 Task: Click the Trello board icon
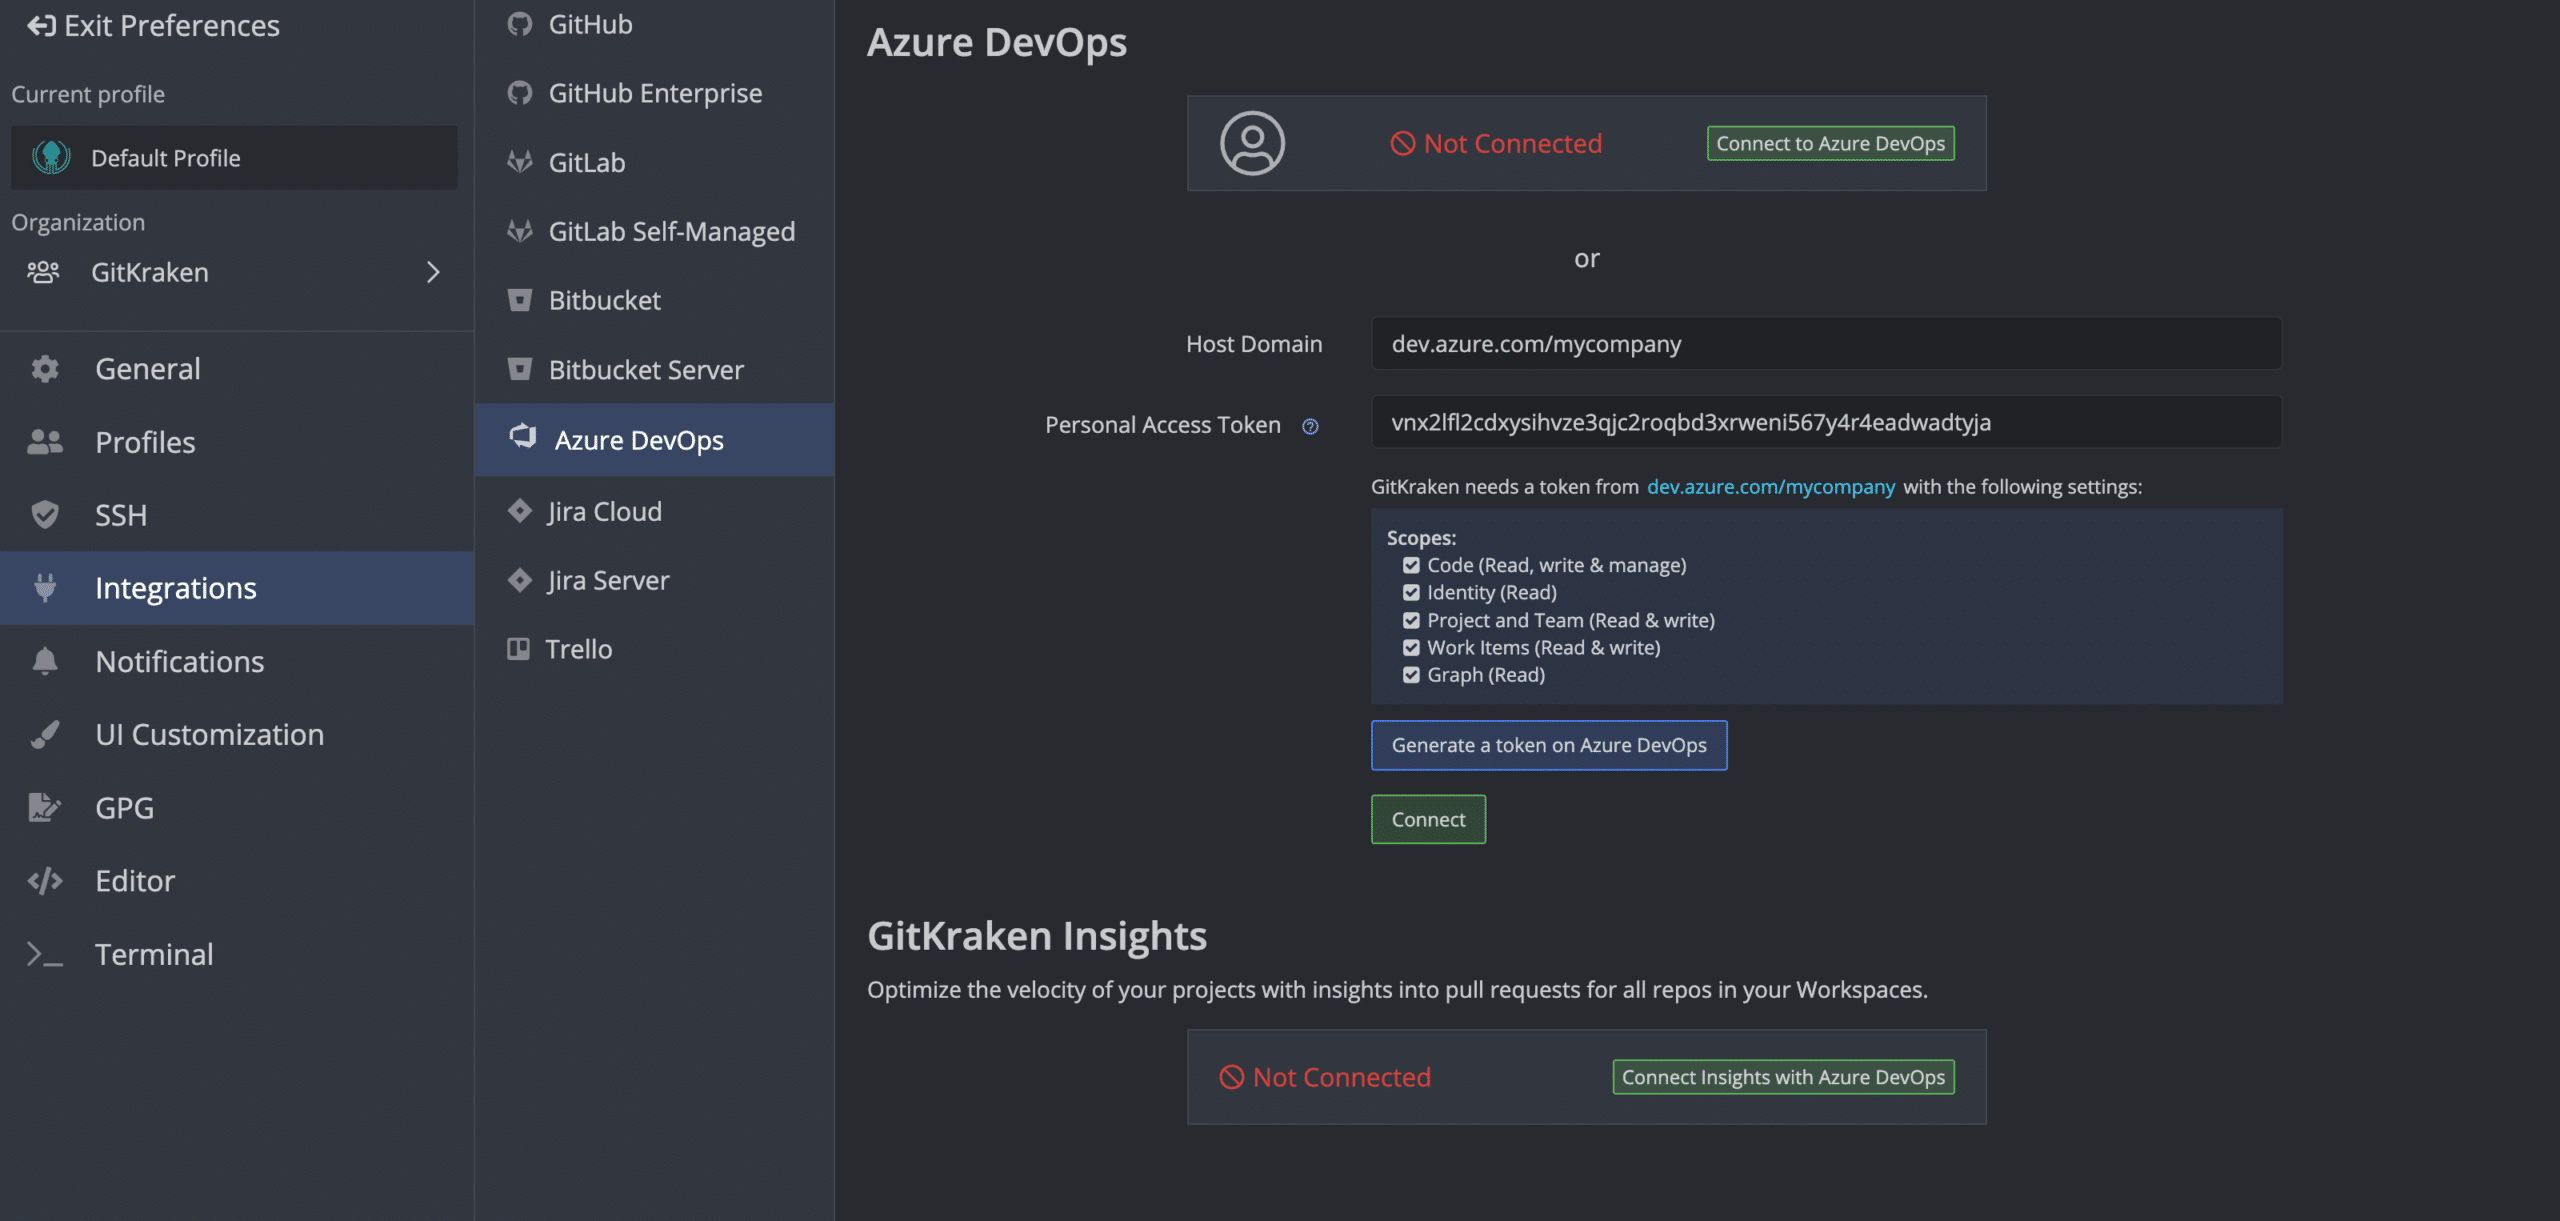(518, 649)
